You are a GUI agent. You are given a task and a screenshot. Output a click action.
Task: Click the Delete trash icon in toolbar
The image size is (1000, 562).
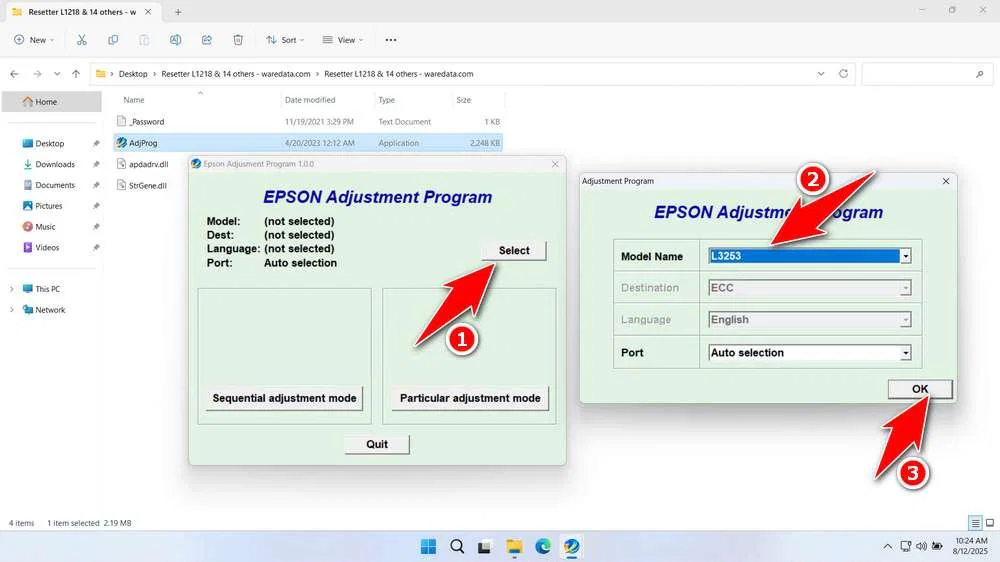tap(238, 40)
